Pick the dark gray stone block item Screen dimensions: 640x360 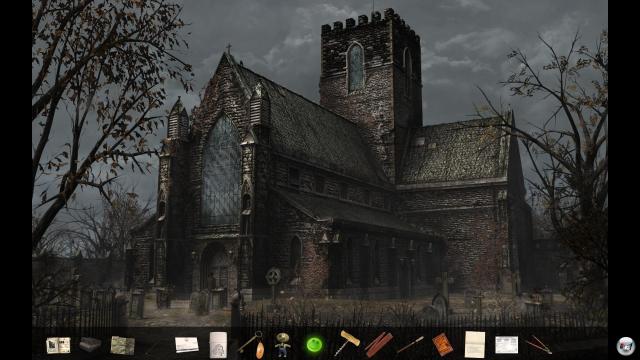coord(90,344)
